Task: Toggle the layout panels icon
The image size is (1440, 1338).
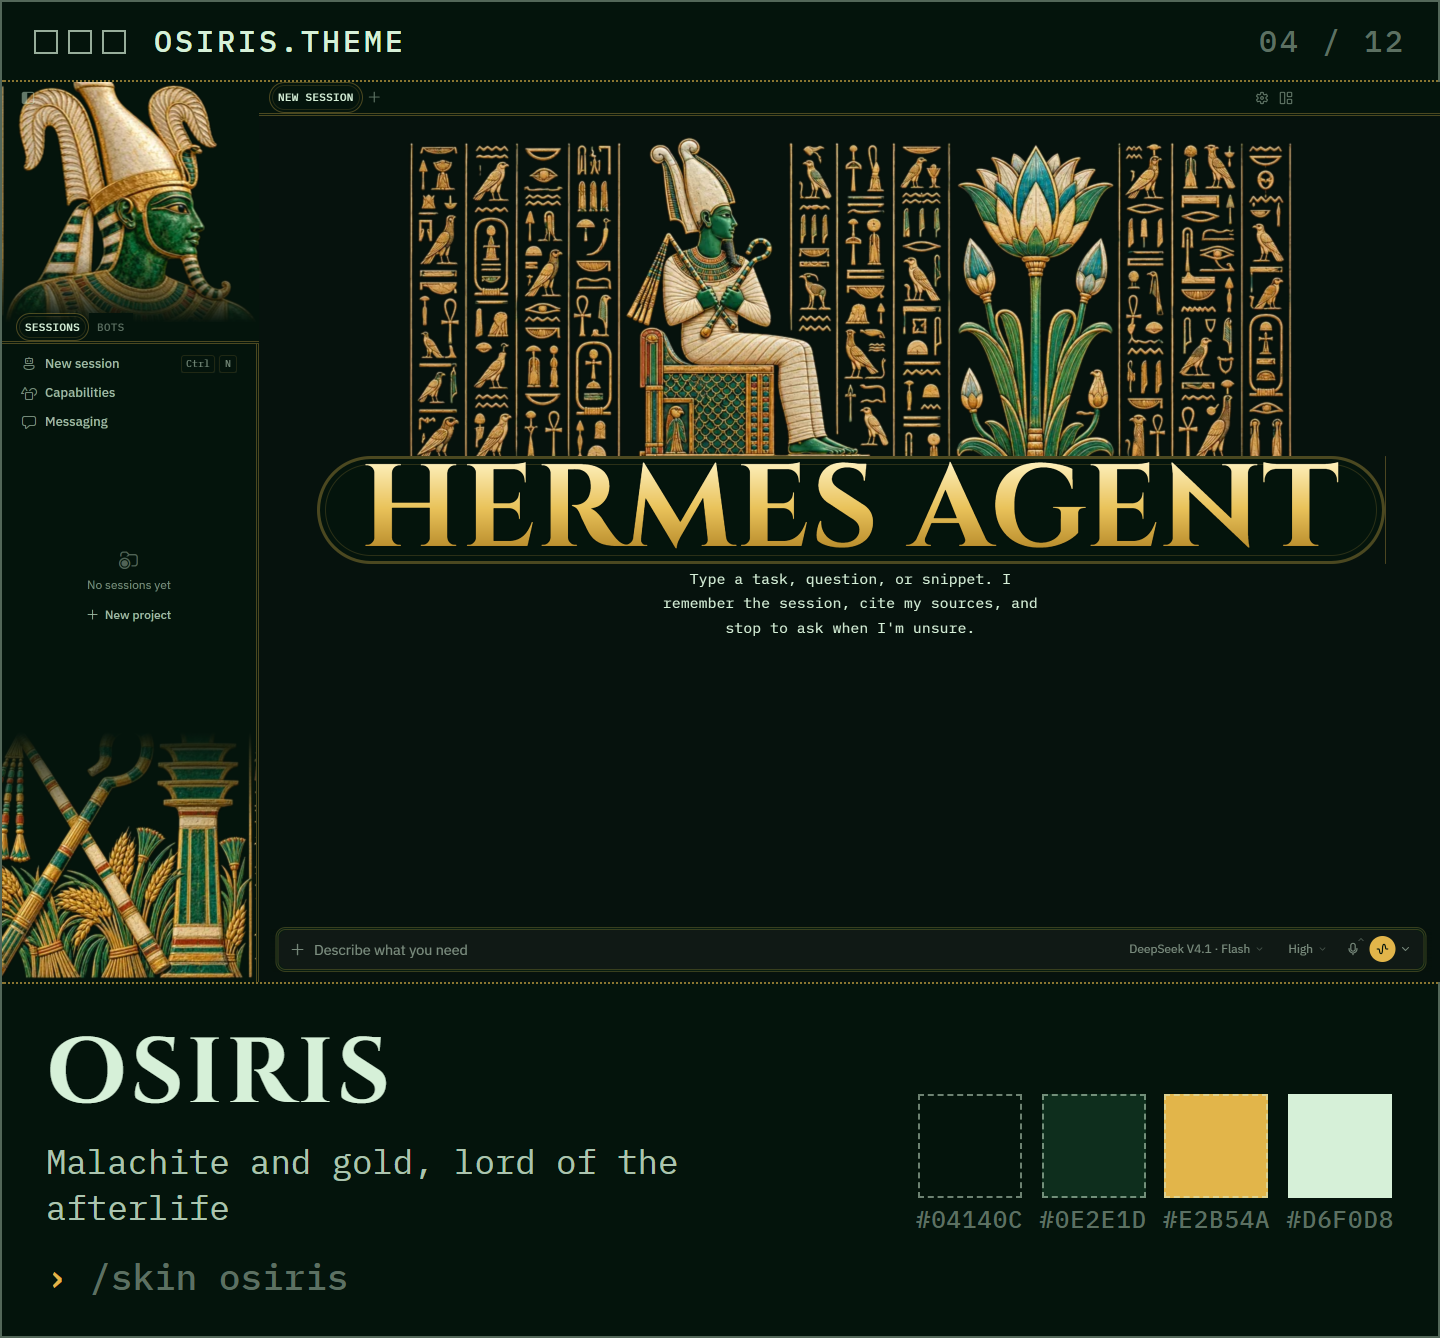Action: pyautogui.click(x=1286, y=98)
